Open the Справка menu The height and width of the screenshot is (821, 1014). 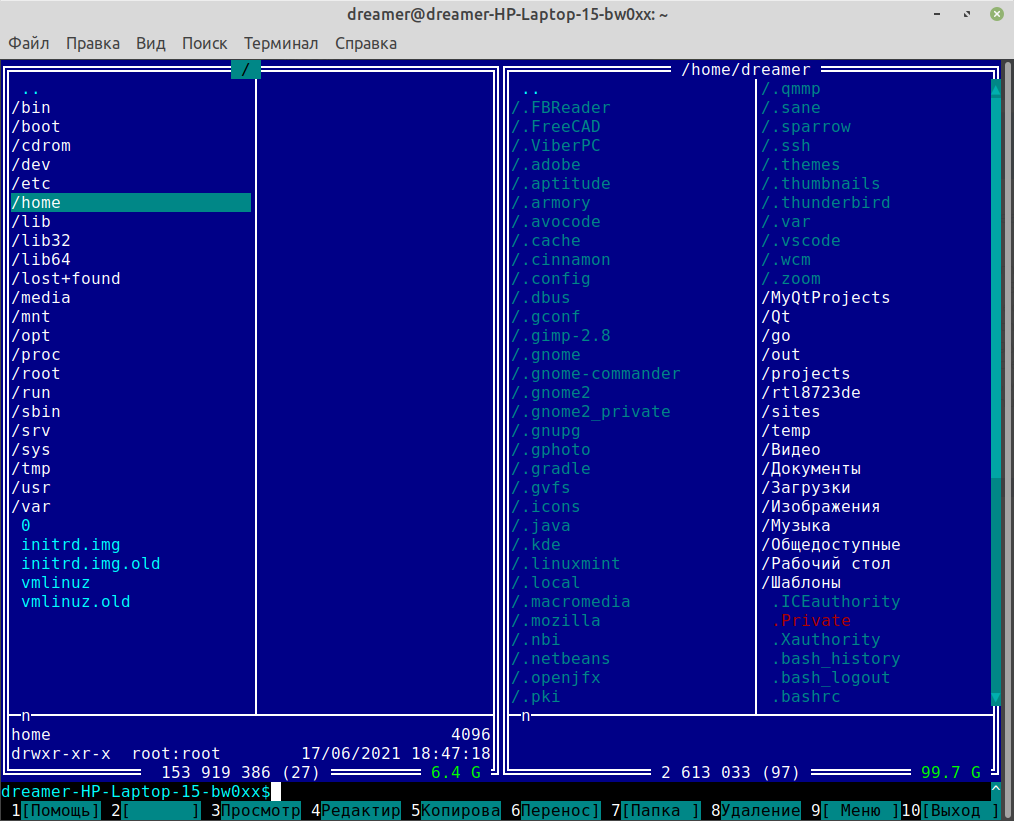click(x=366, y=43)
